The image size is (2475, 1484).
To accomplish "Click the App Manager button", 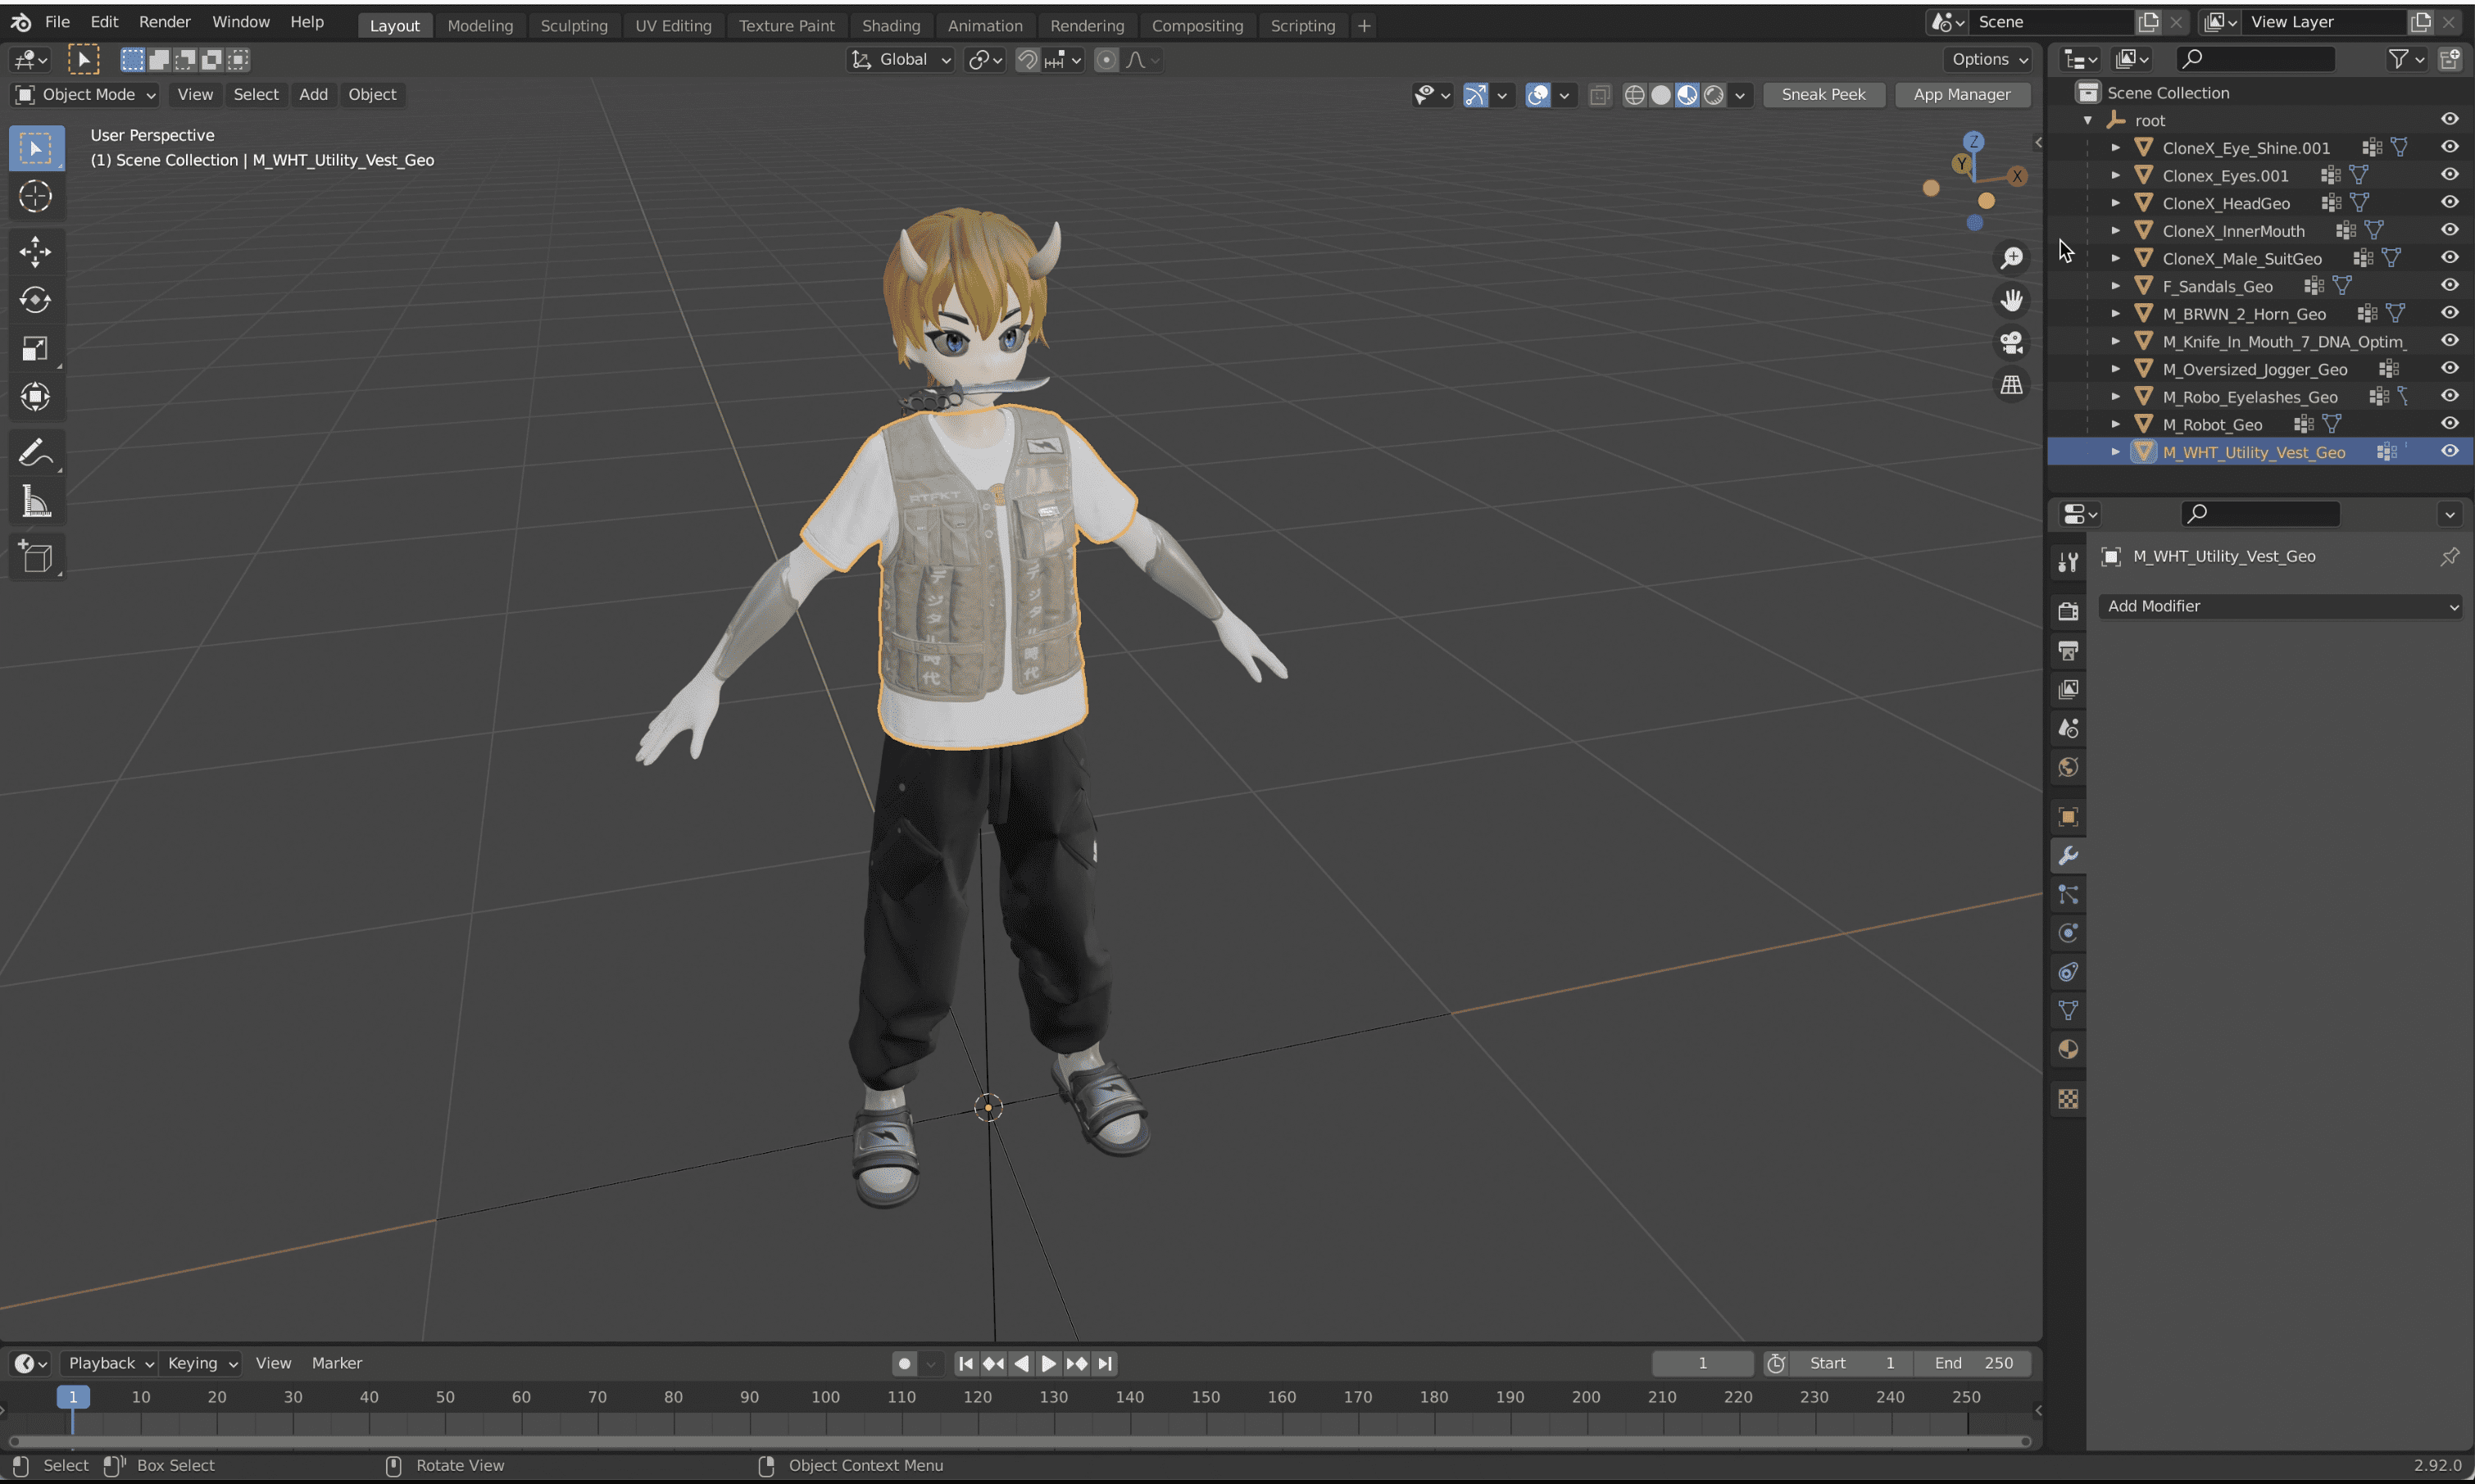I will click(x=1961, y=95).
